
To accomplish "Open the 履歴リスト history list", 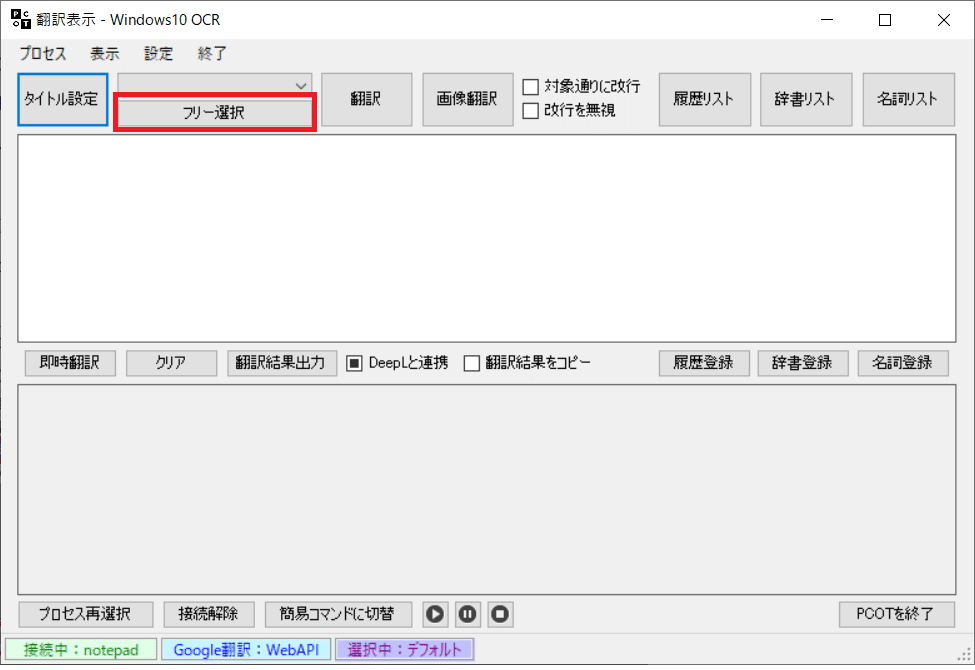I will pos(704,99).
